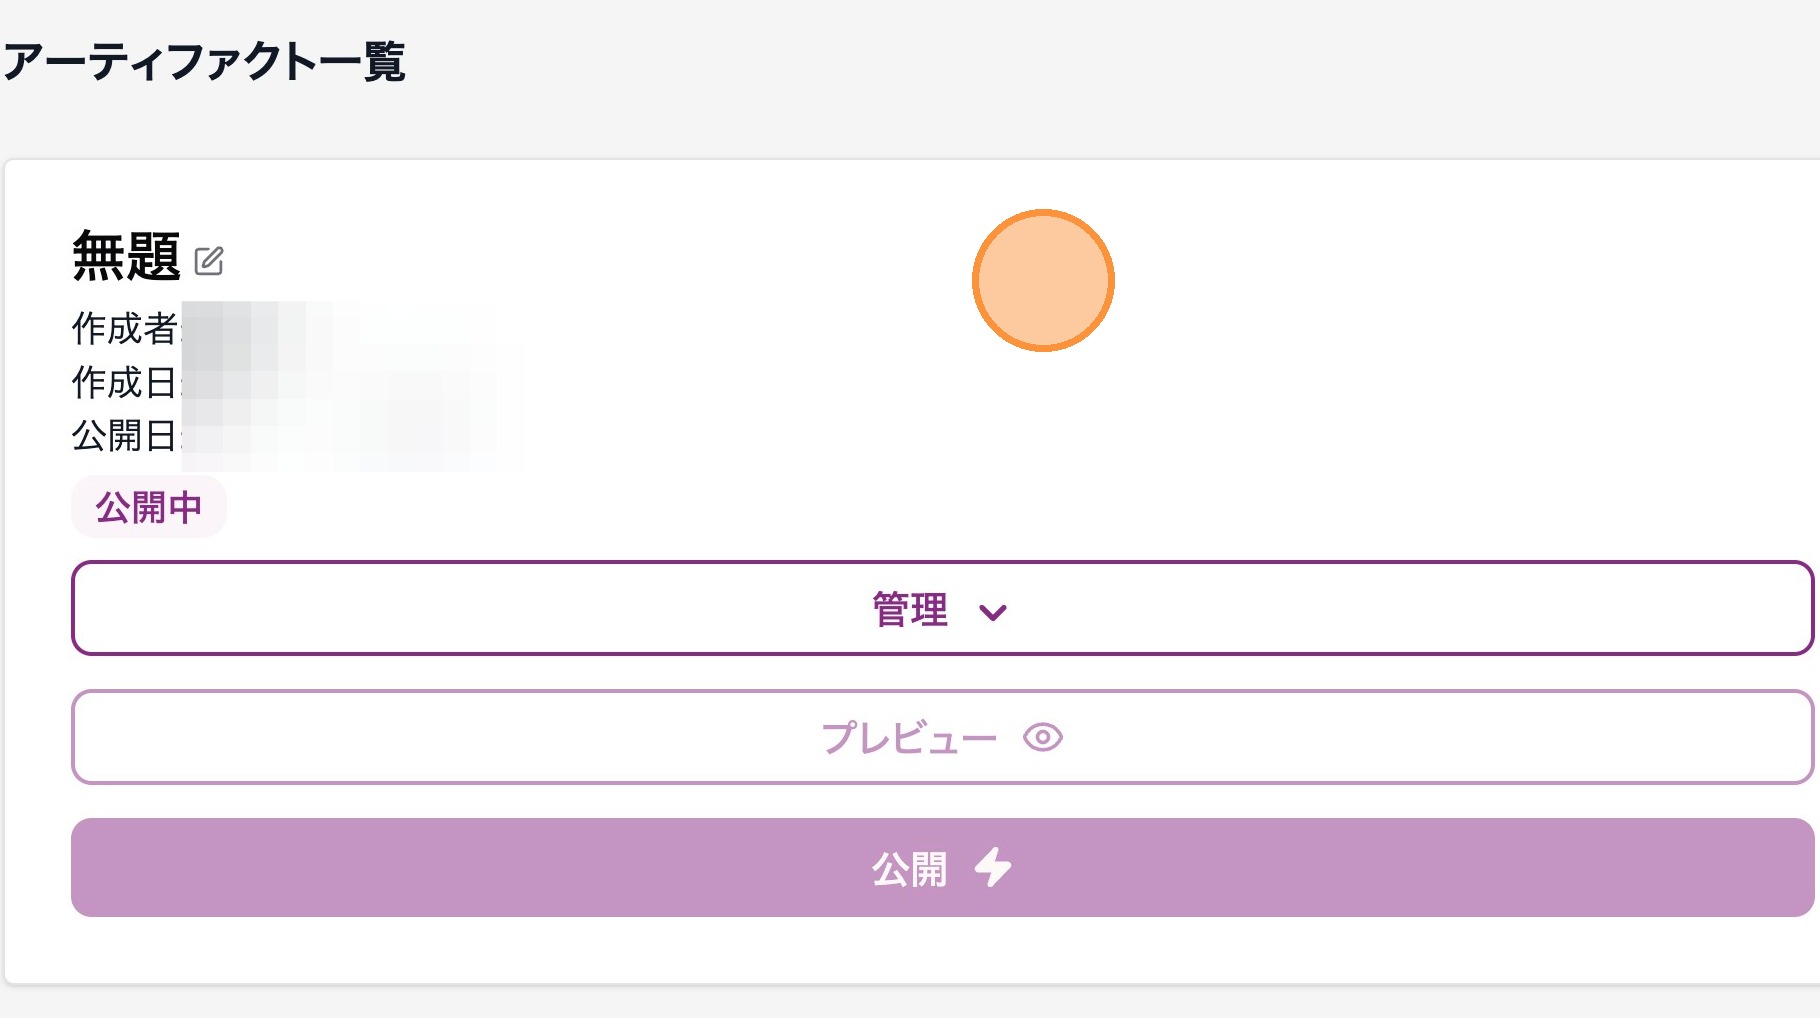Click the 作成者 label

124,328
